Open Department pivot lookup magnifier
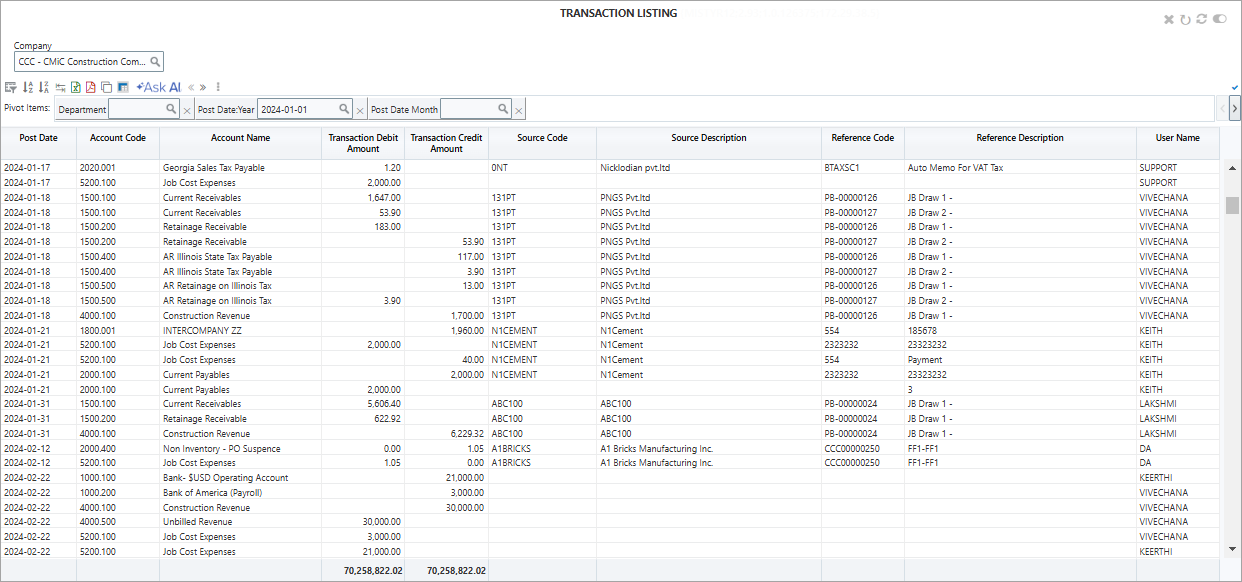 pos(171,108)
